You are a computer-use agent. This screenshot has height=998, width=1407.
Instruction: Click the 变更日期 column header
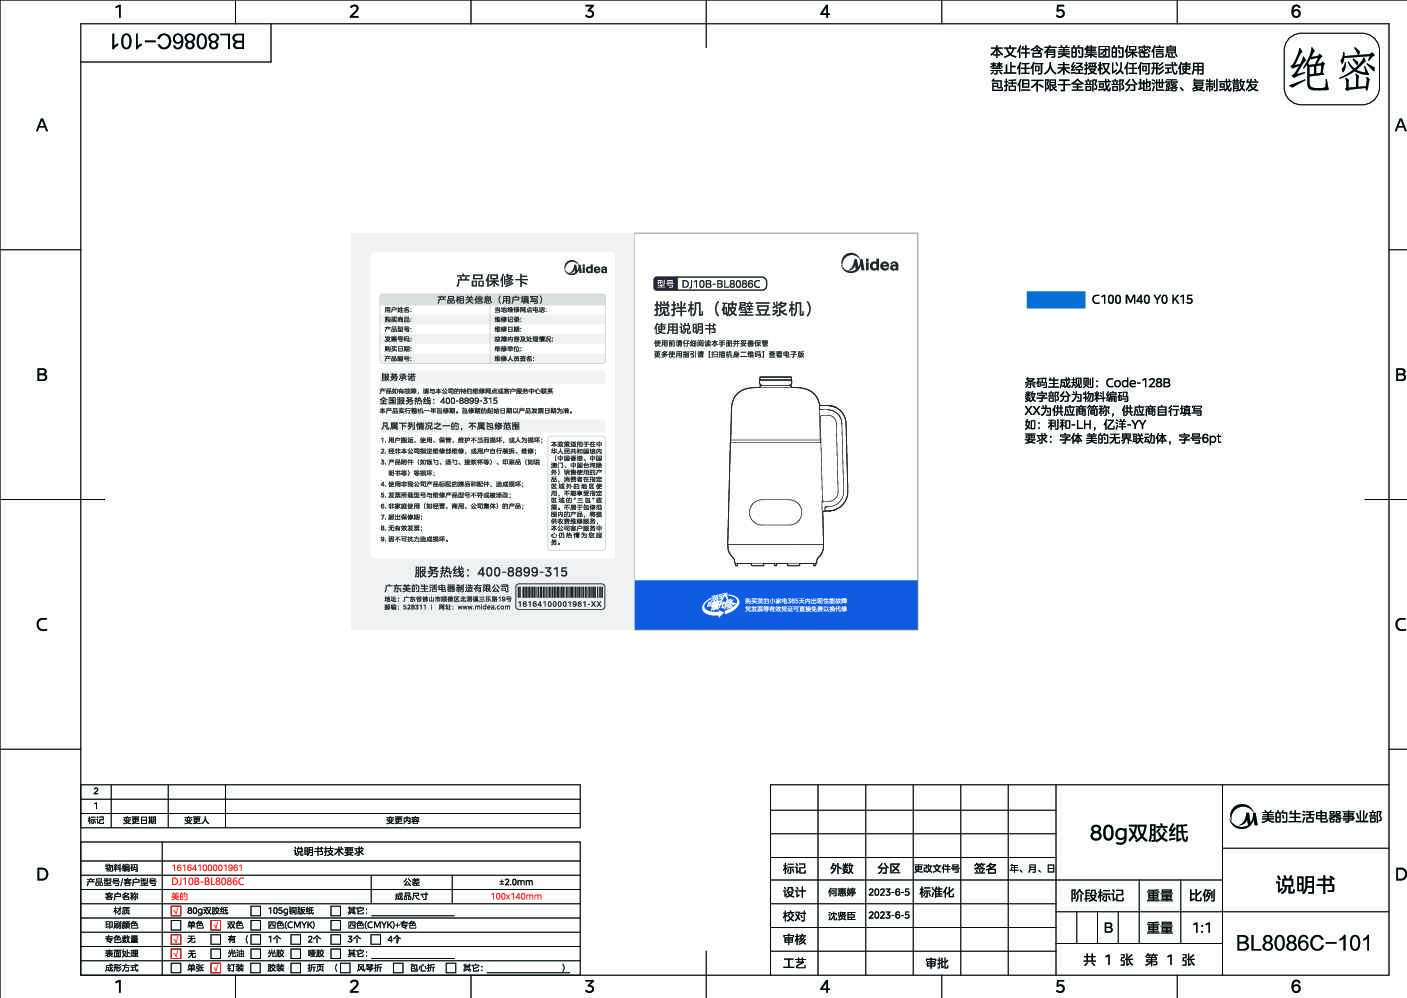[x=139, y=820]
